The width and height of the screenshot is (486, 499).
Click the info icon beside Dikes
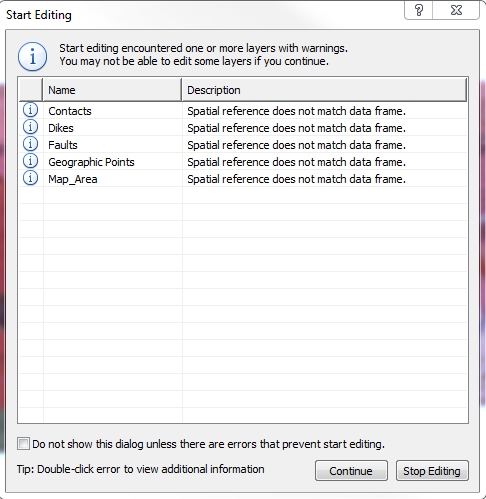(x=30, y=127)
